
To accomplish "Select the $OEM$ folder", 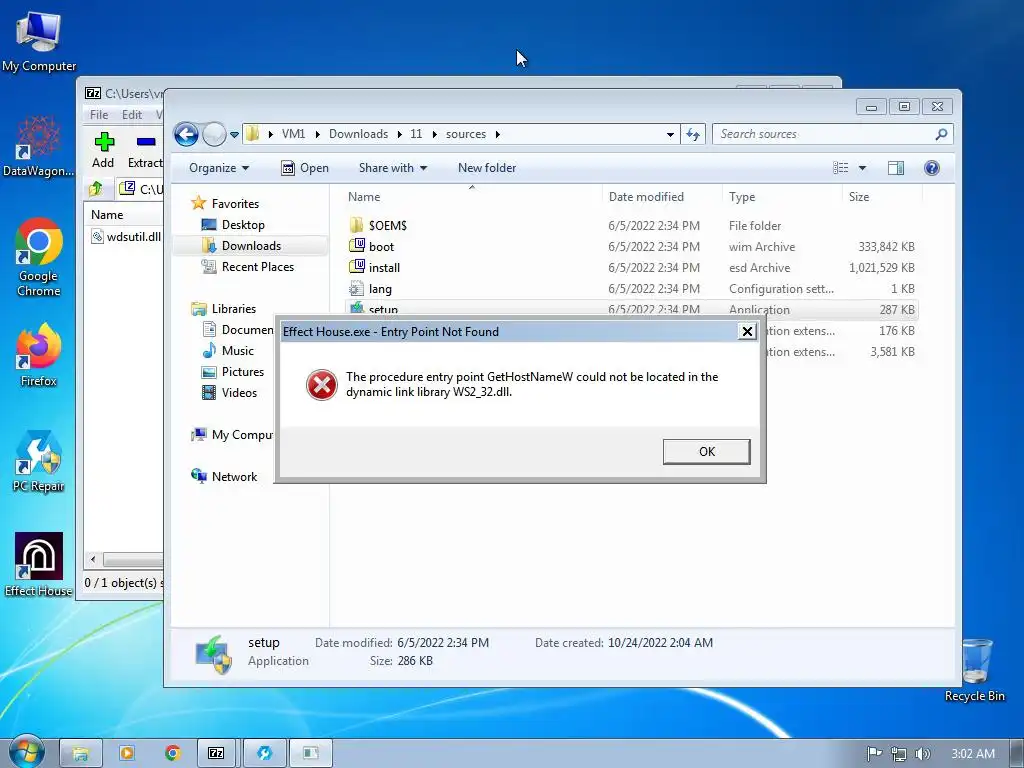I will (387, 225).
